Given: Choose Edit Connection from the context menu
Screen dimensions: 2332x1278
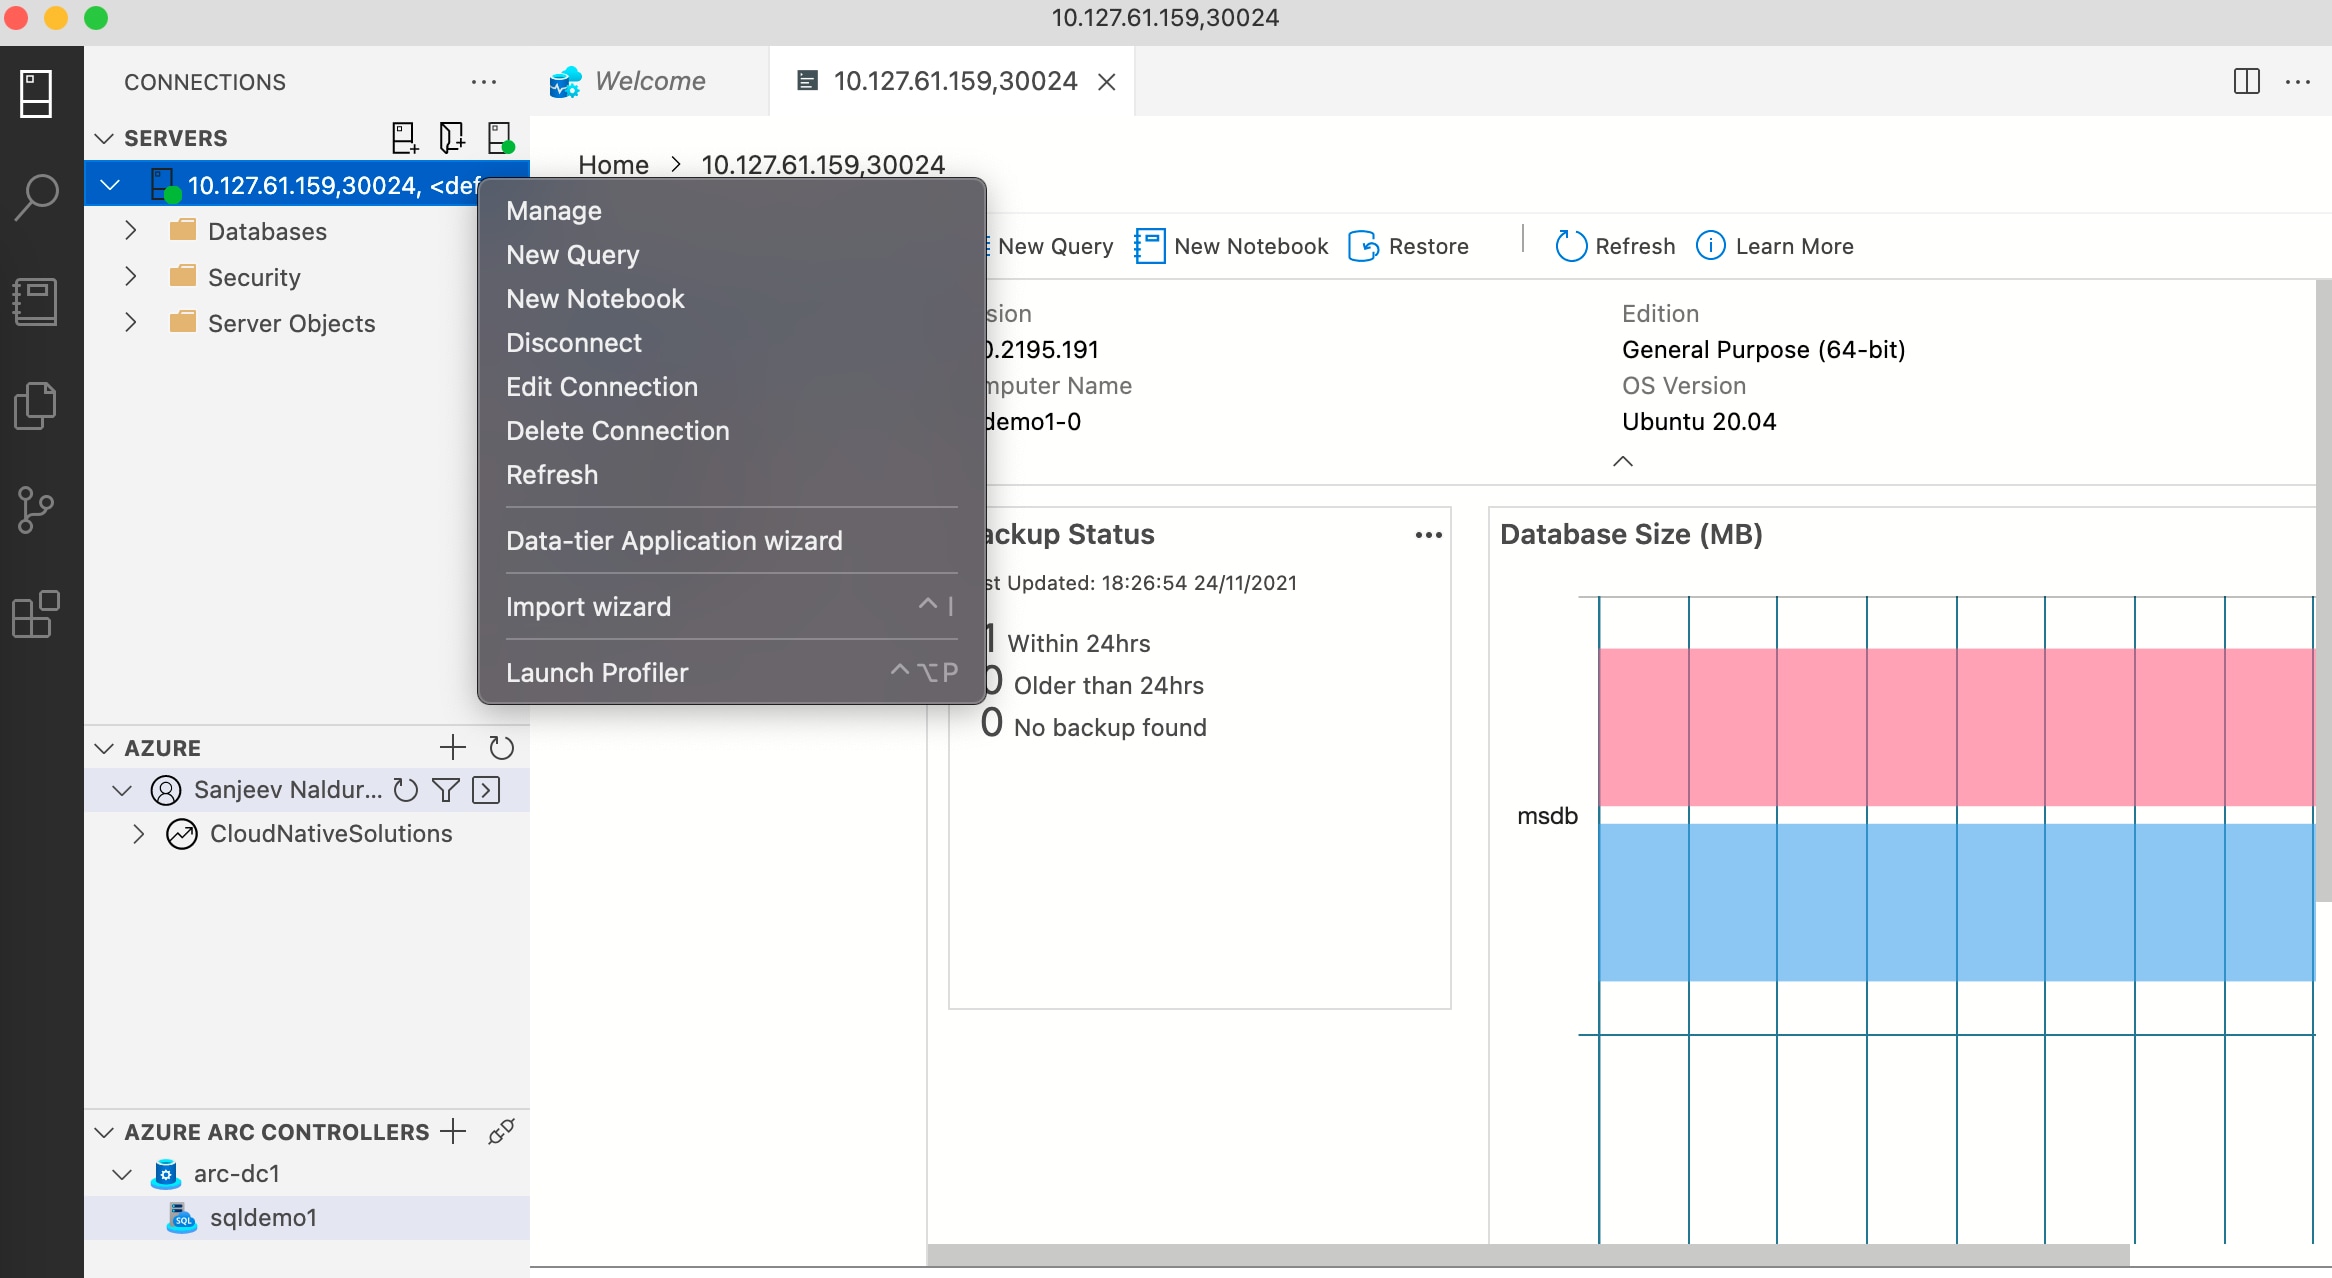Looking at the screenshot, I should 732,387.
